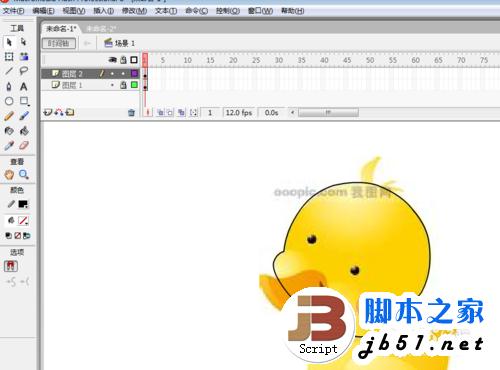
Task: Select the Subselection arrow tool
Action: tap(23, 42)
